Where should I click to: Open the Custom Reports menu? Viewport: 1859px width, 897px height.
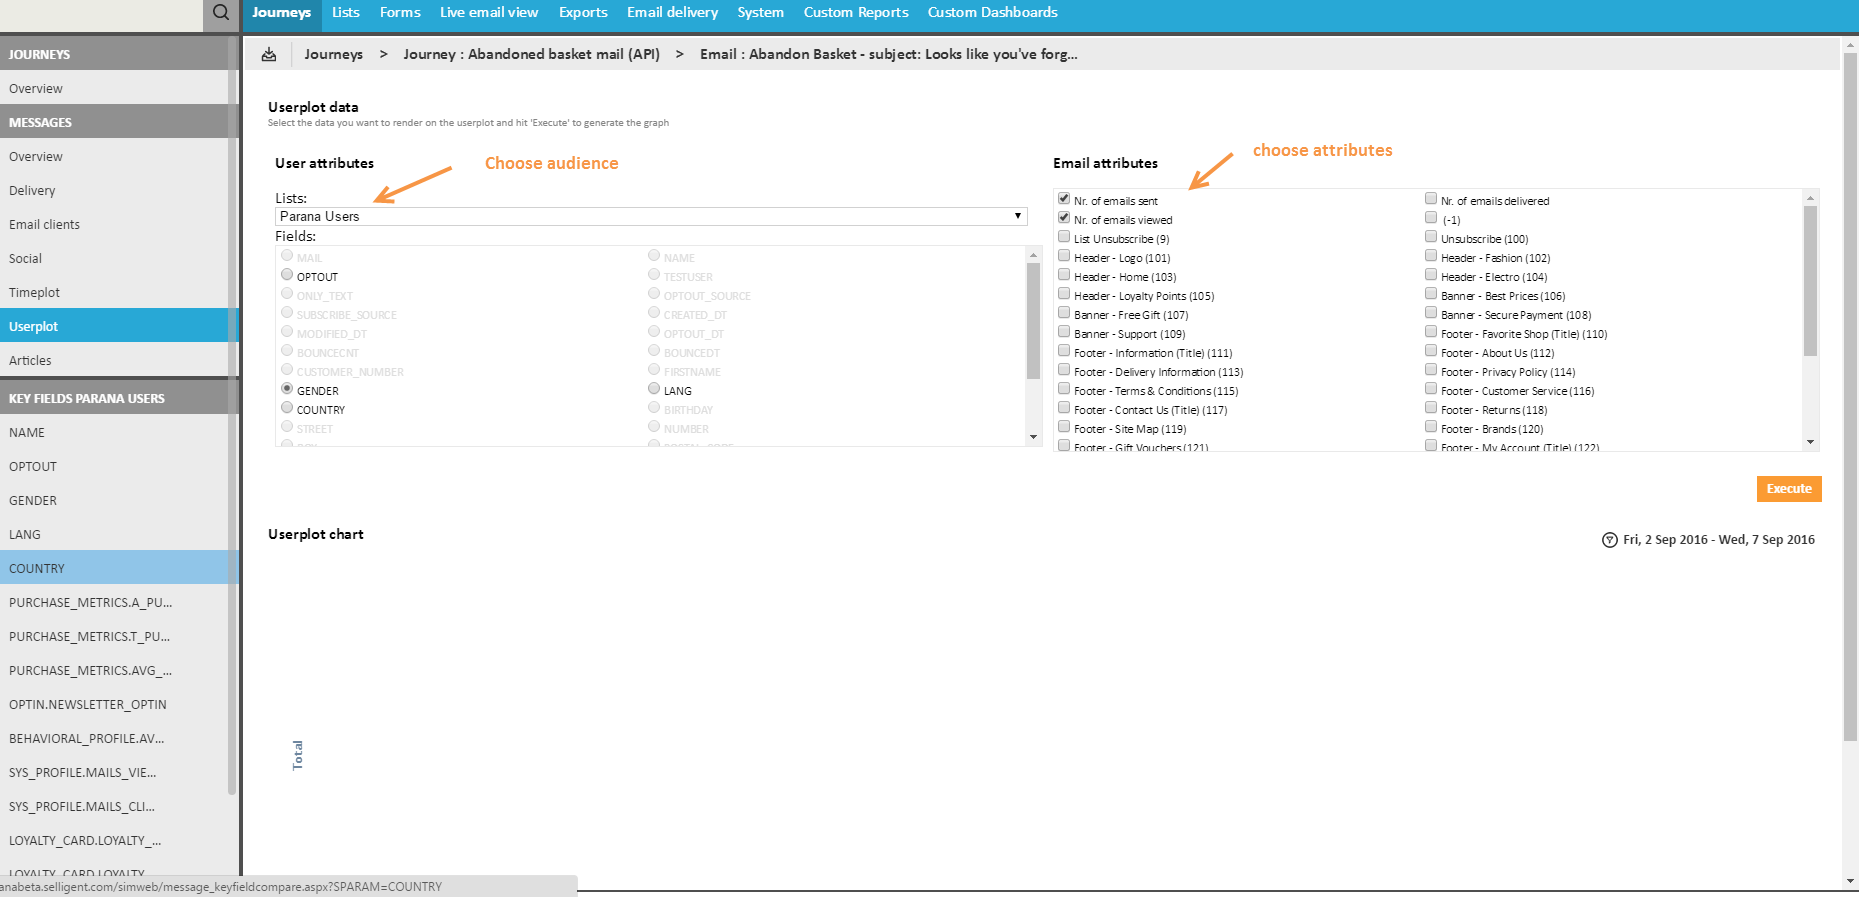pos(855,13)
